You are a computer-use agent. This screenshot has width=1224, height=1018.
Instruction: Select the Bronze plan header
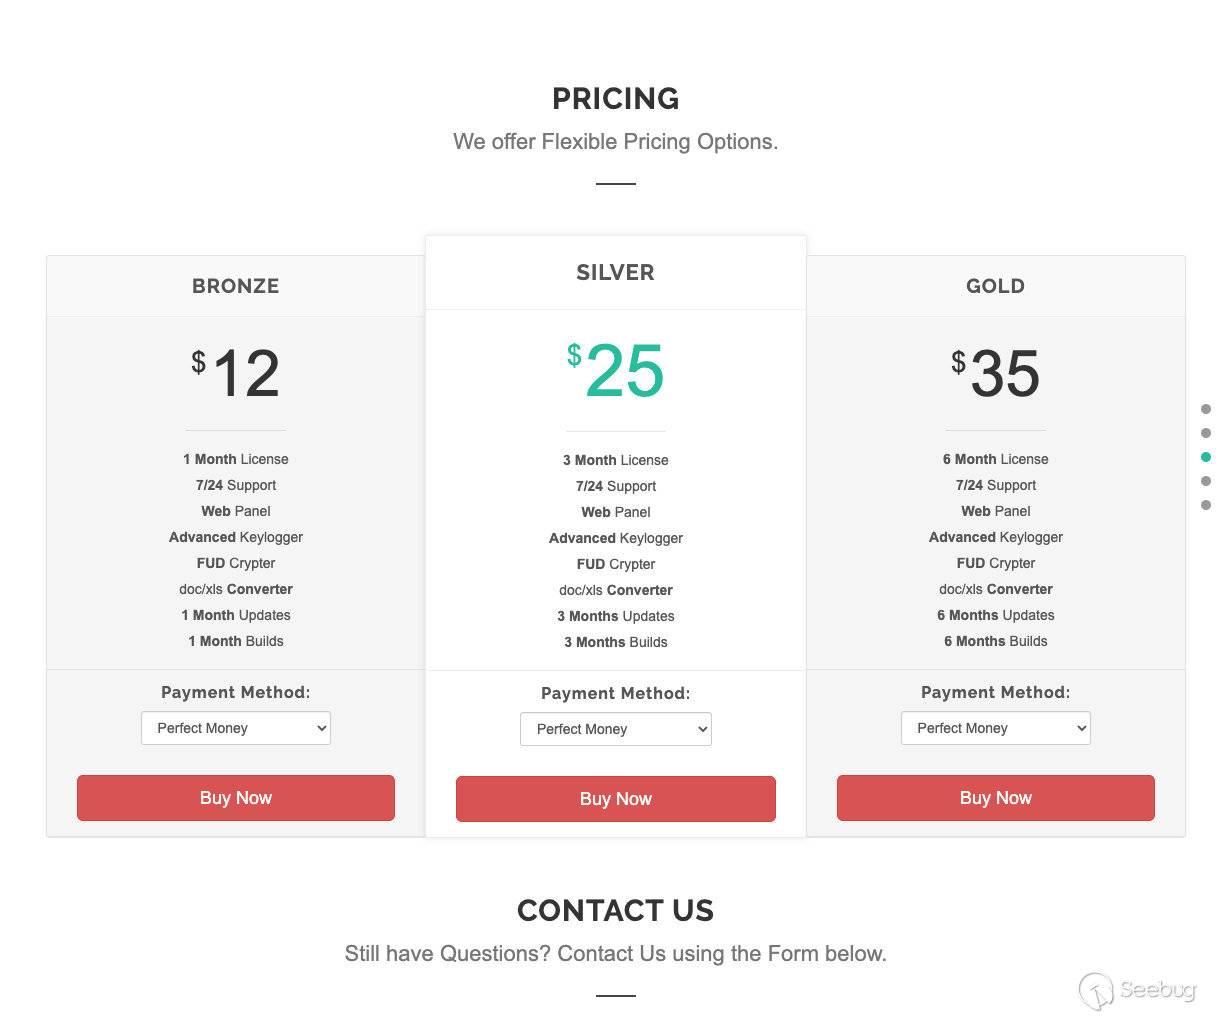point(236,286)
